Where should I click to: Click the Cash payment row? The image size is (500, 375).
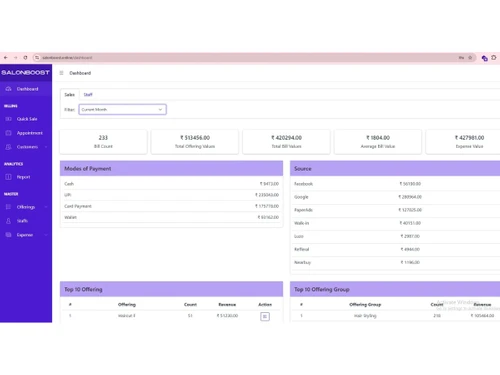(171, 184)
